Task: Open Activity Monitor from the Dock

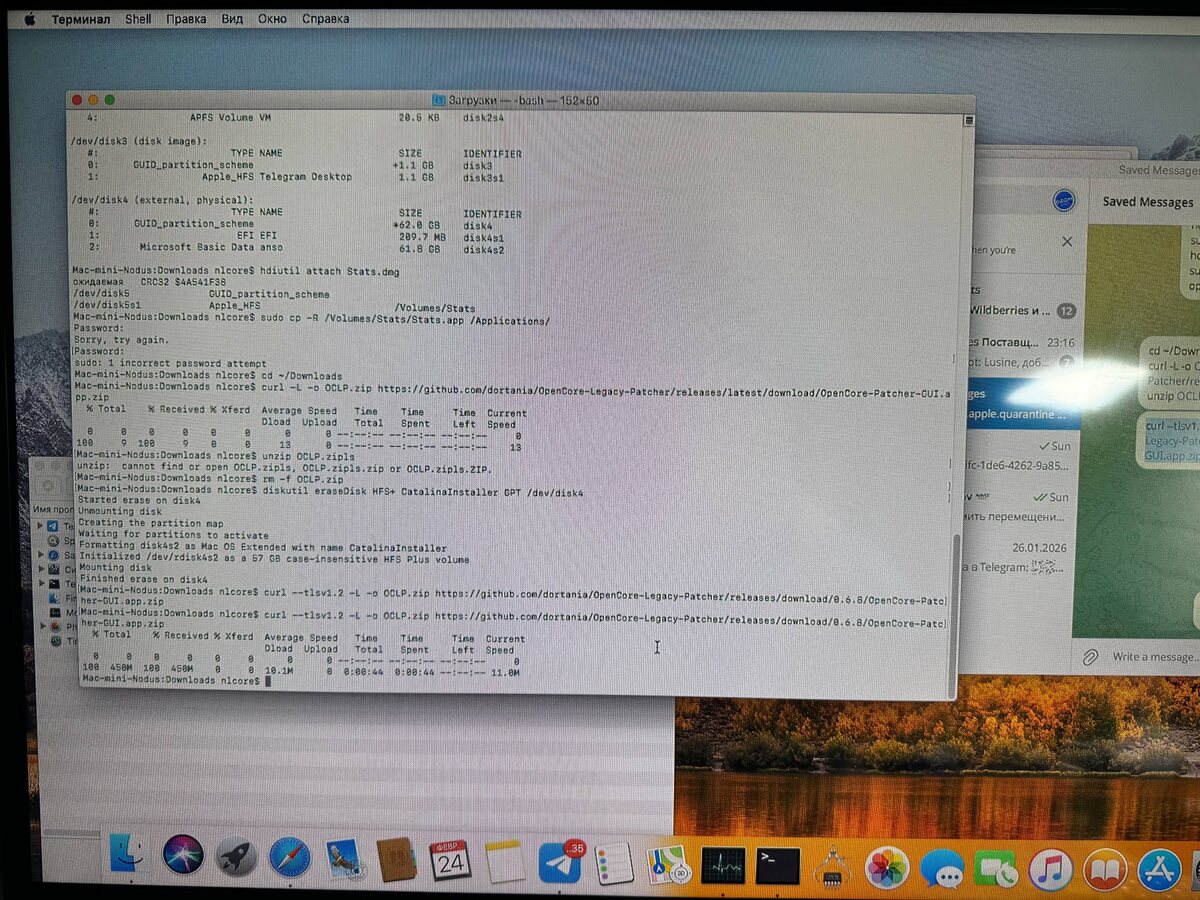Action: [723, 865]
